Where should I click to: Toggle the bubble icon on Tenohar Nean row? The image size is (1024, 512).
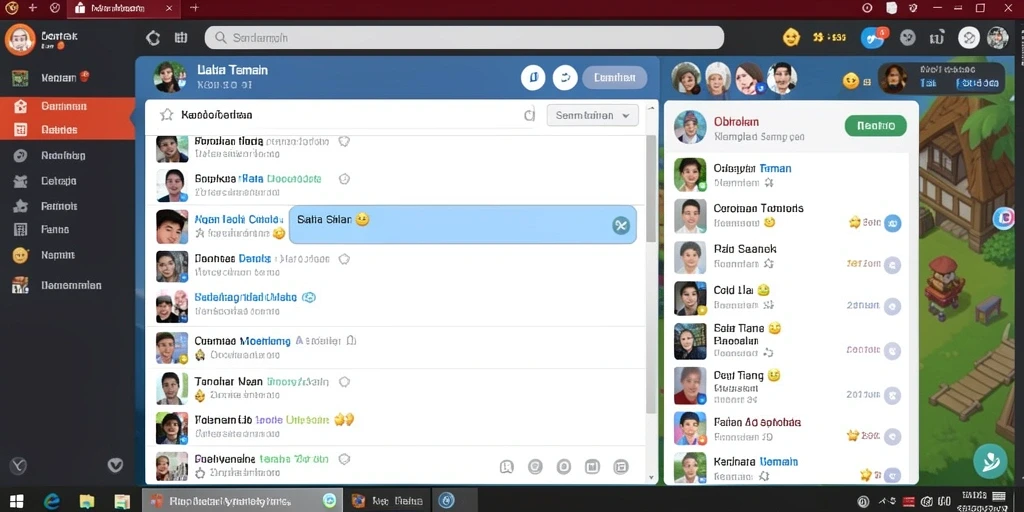(x=344, y=382)
